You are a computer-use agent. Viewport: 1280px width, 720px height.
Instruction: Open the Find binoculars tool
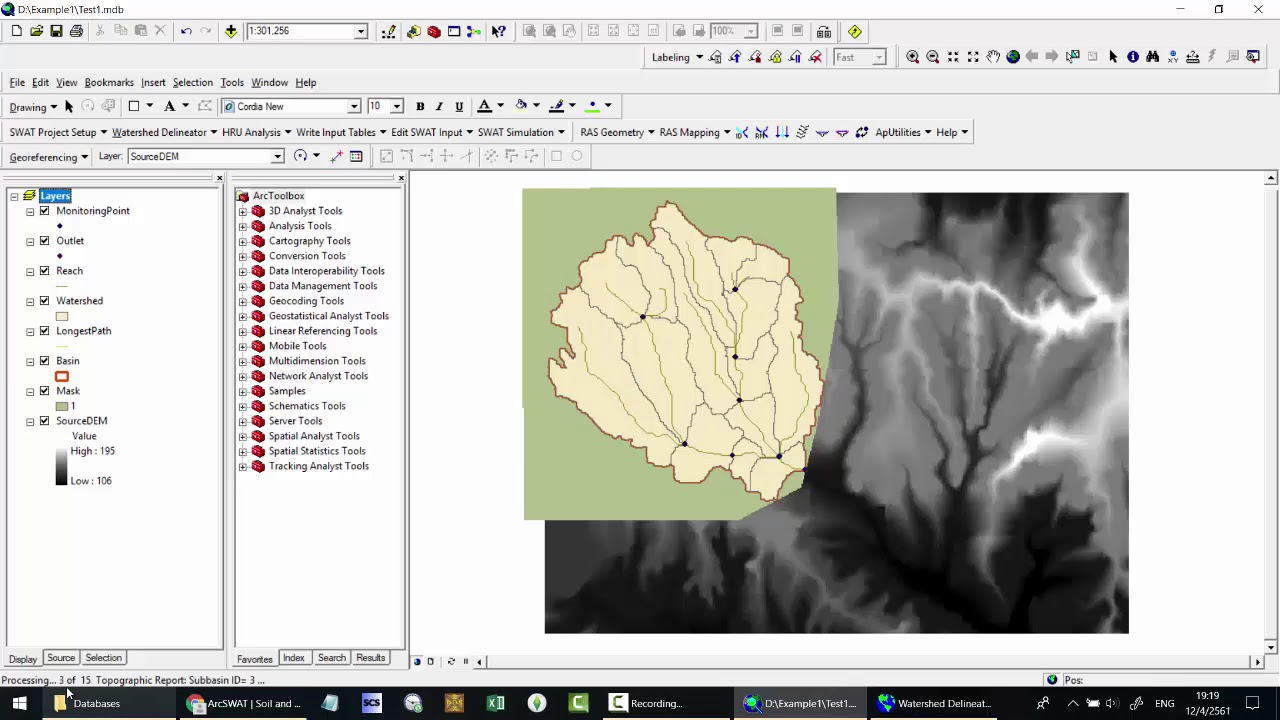[x=1153, y=57]
